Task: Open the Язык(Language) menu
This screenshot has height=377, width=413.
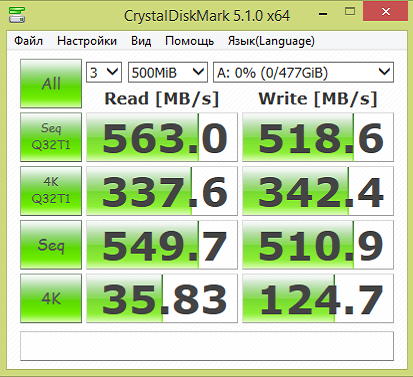Action: [x=271, y=41]
